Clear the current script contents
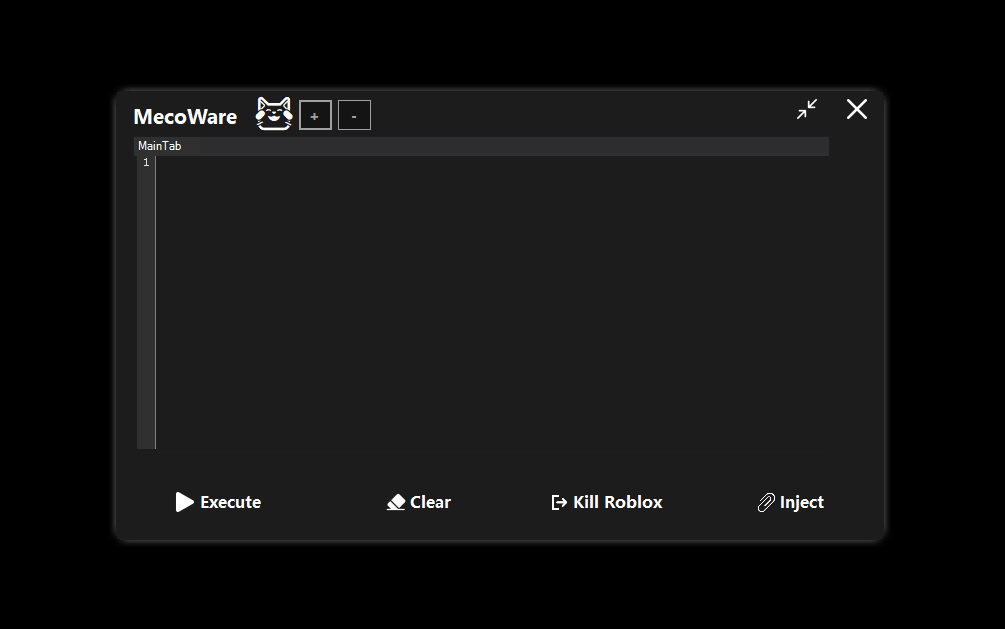Image resolution: width=1005 pixels, height=629 pixels. pos(419,502)
